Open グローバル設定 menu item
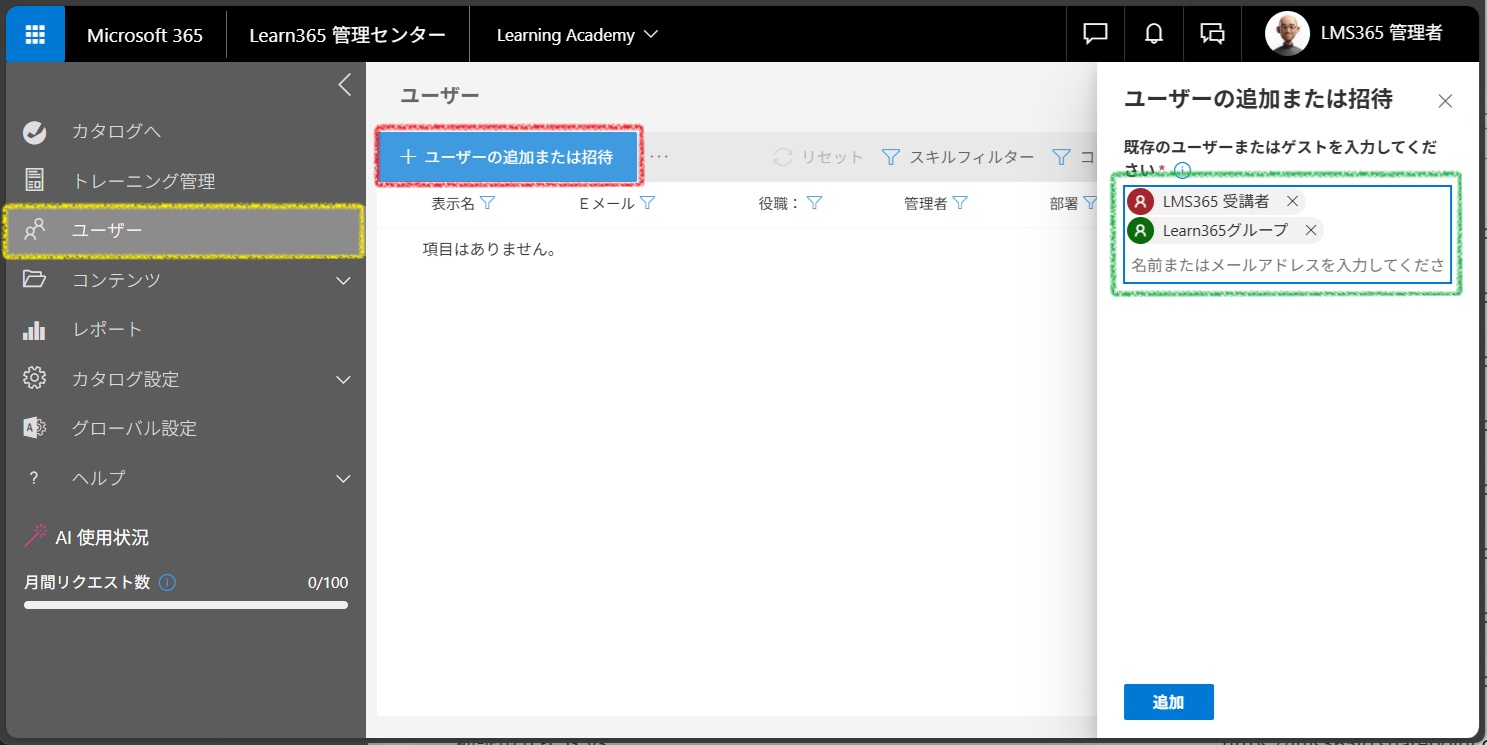Viewport: 1487px width, 745px height. click(x=134, y=429)
